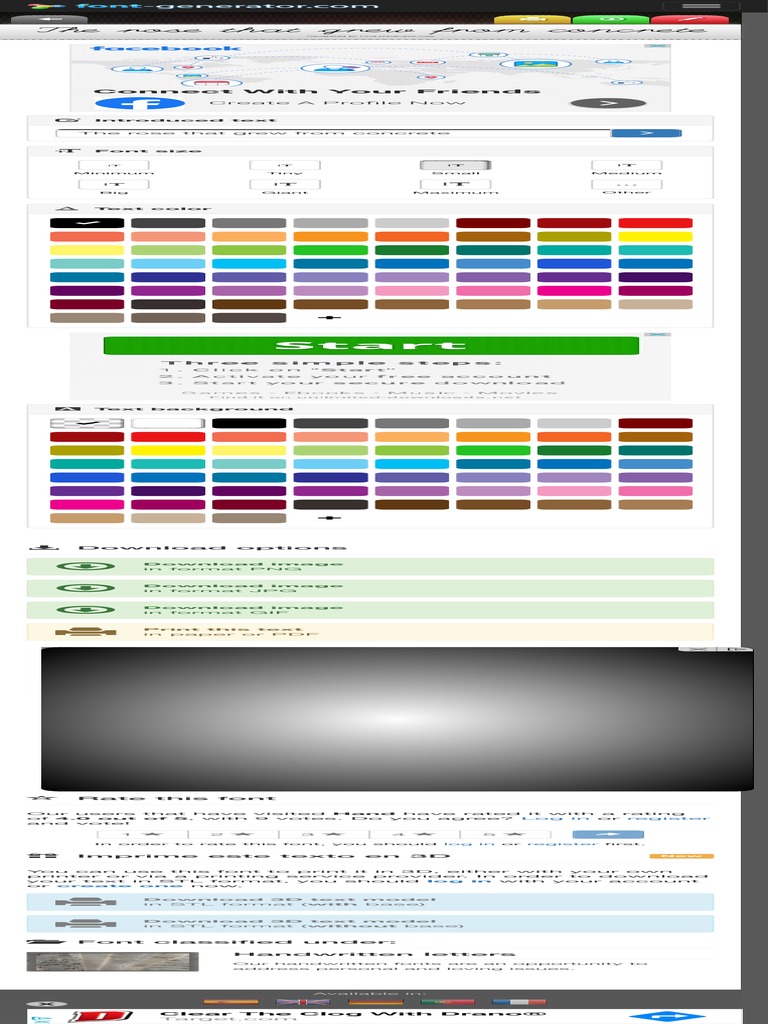Select Minimum font size

tap(114, 166)
